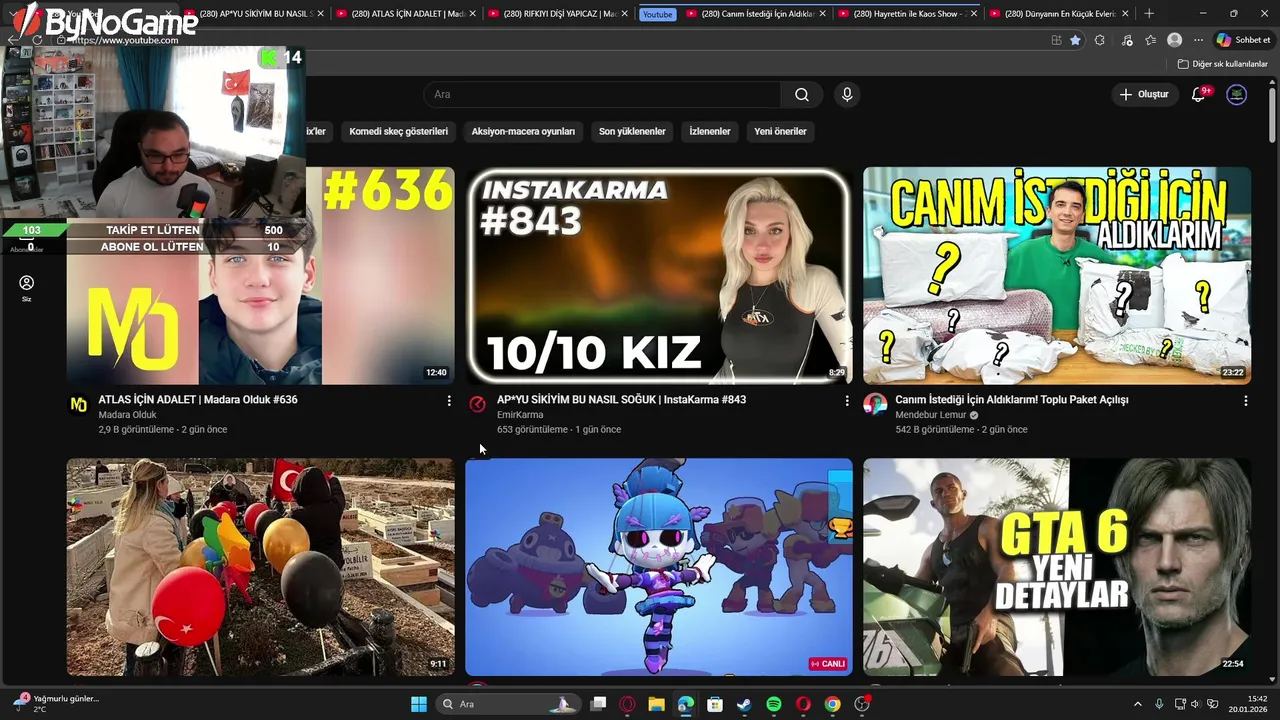Image resolution: width=1280 pixels, height=720 pixels.
Task: Open the Windows Start menu
Action: click(x=419, y=704)
